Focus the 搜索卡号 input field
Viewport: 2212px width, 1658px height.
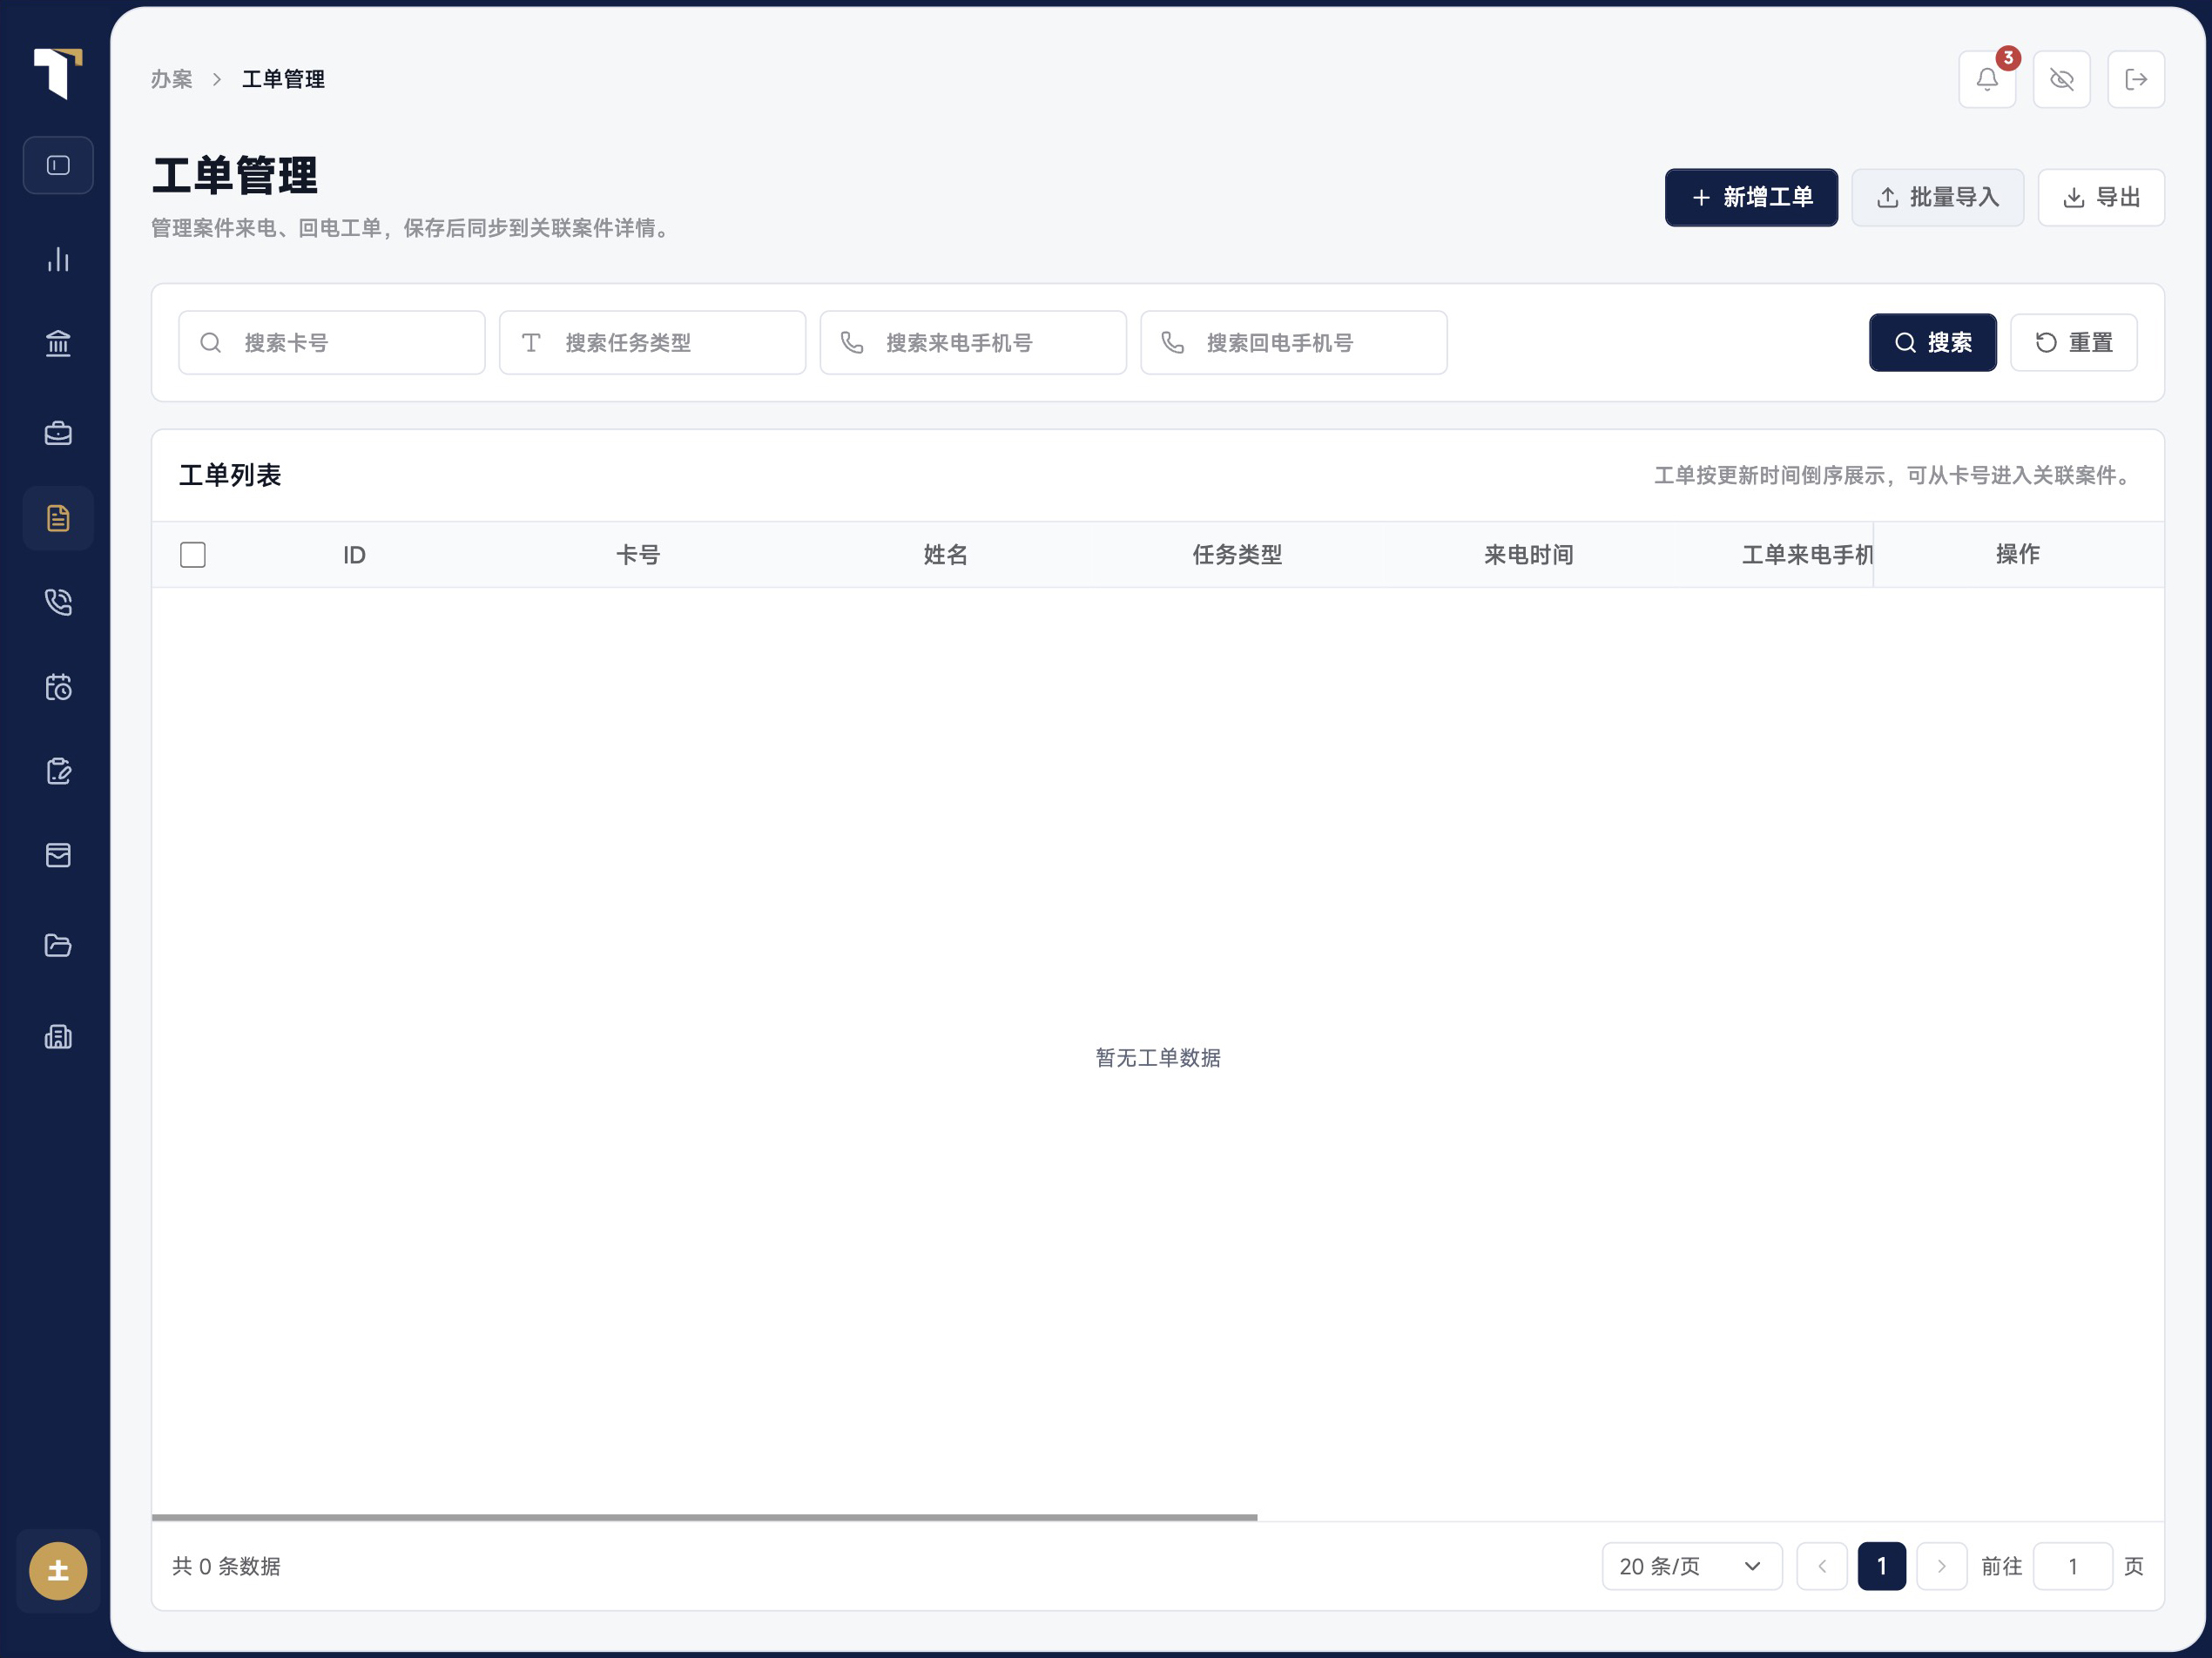pos(332,343)
